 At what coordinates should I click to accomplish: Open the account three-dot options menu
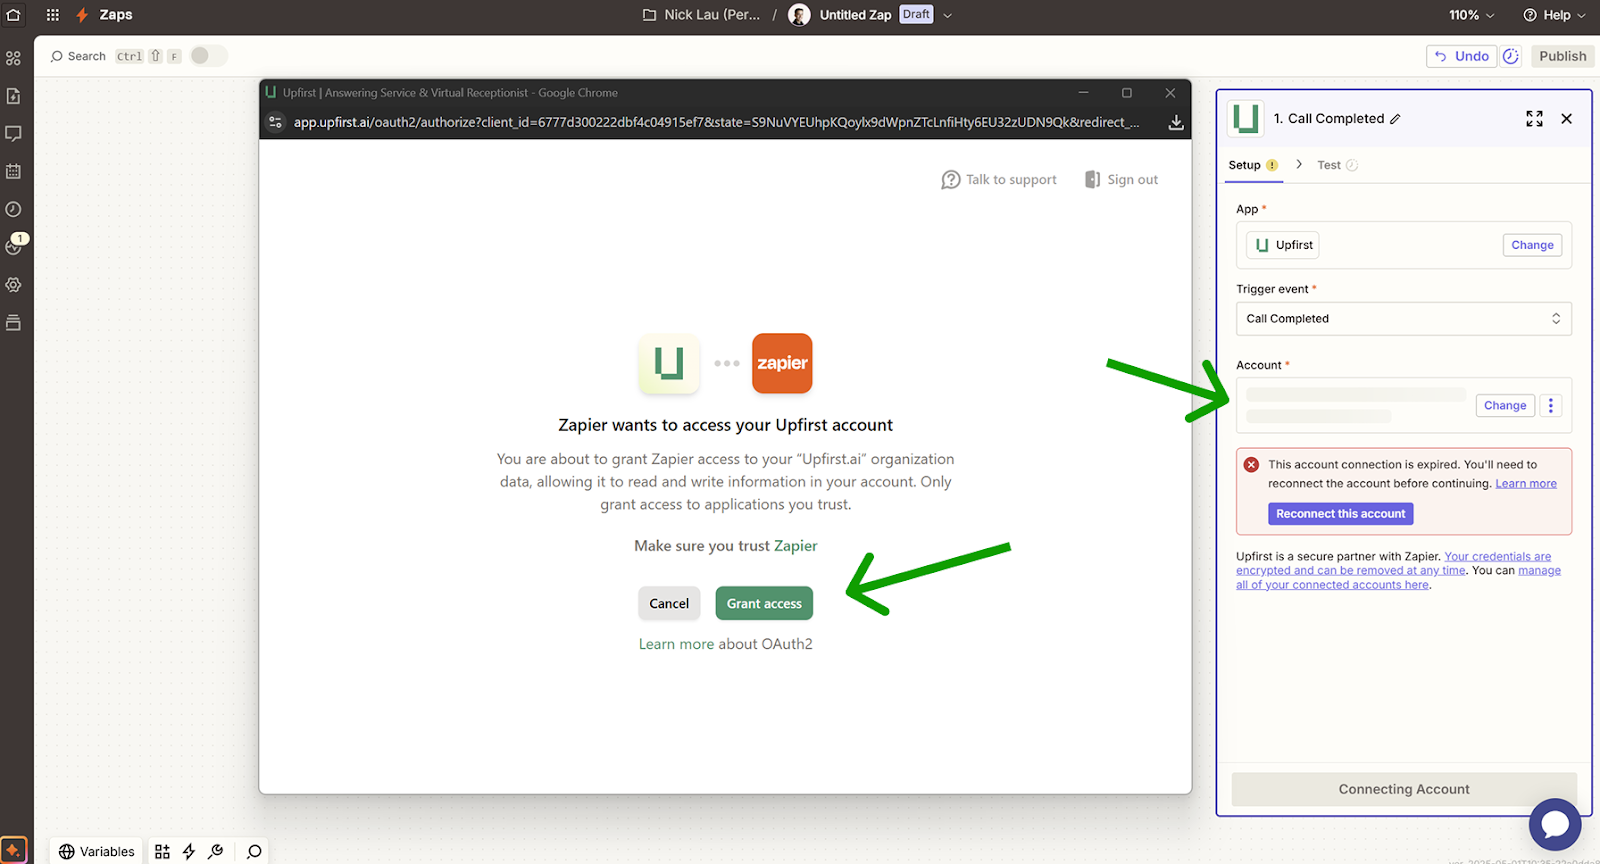point(1551,405)
